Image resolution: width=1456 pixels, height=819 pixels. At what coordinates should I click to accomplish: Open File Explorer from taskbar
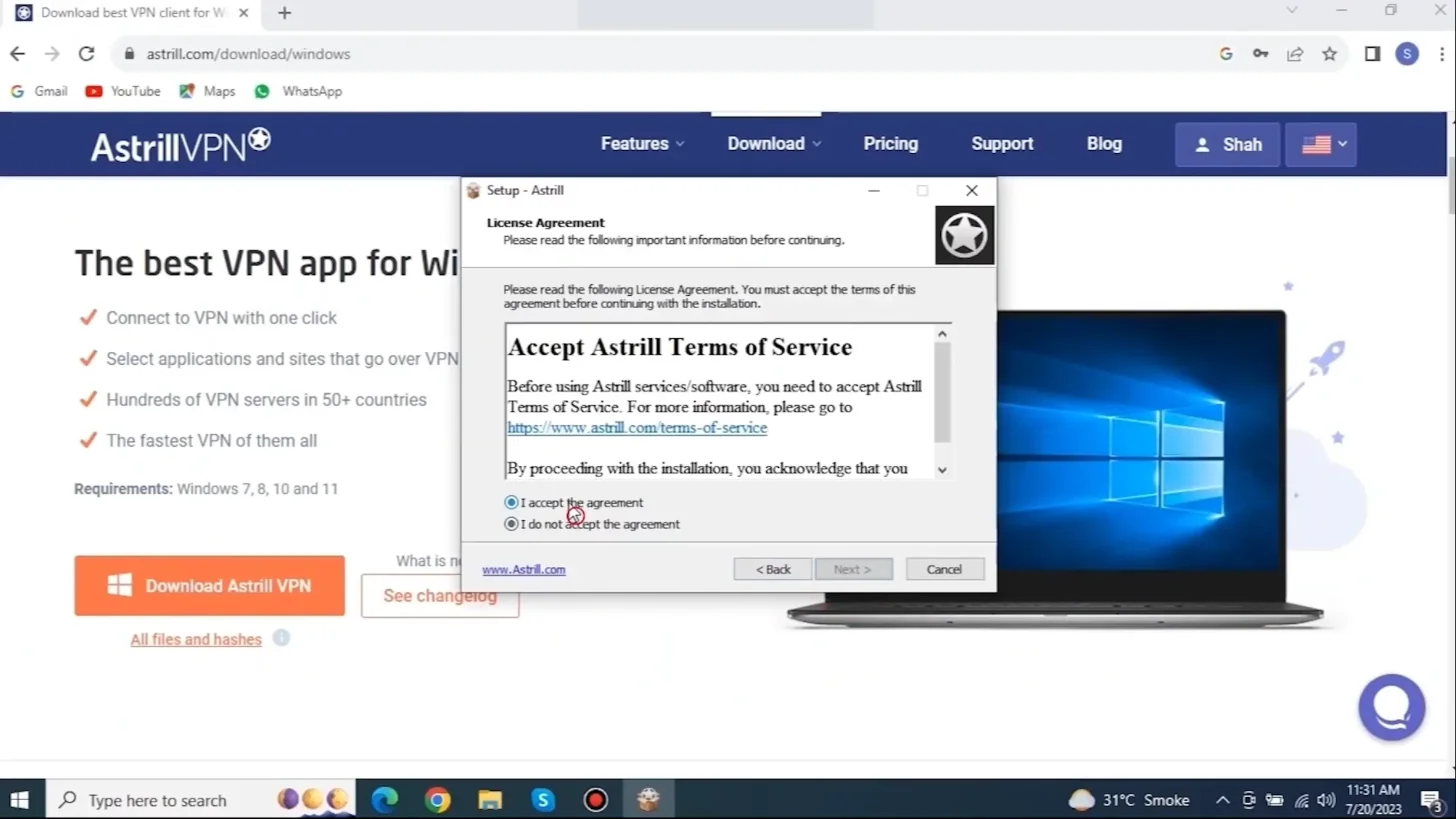point(490,800)
